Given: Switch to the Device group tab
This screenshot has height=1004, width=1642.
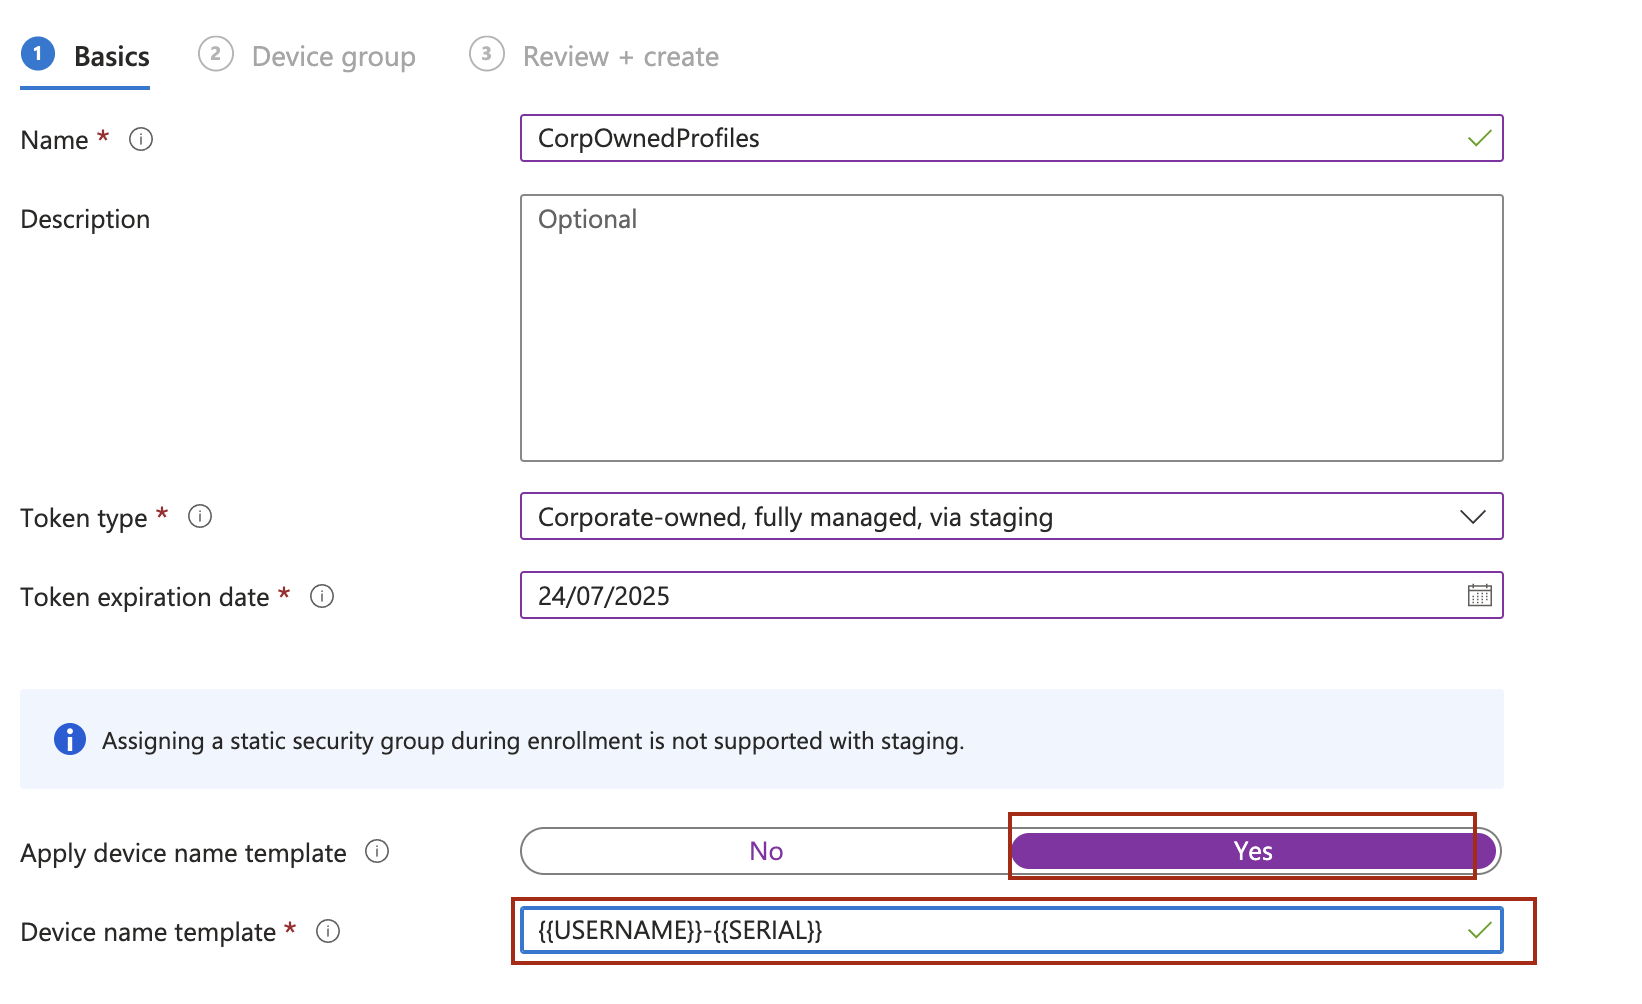Looking at the screenshot, I should 333,56.
